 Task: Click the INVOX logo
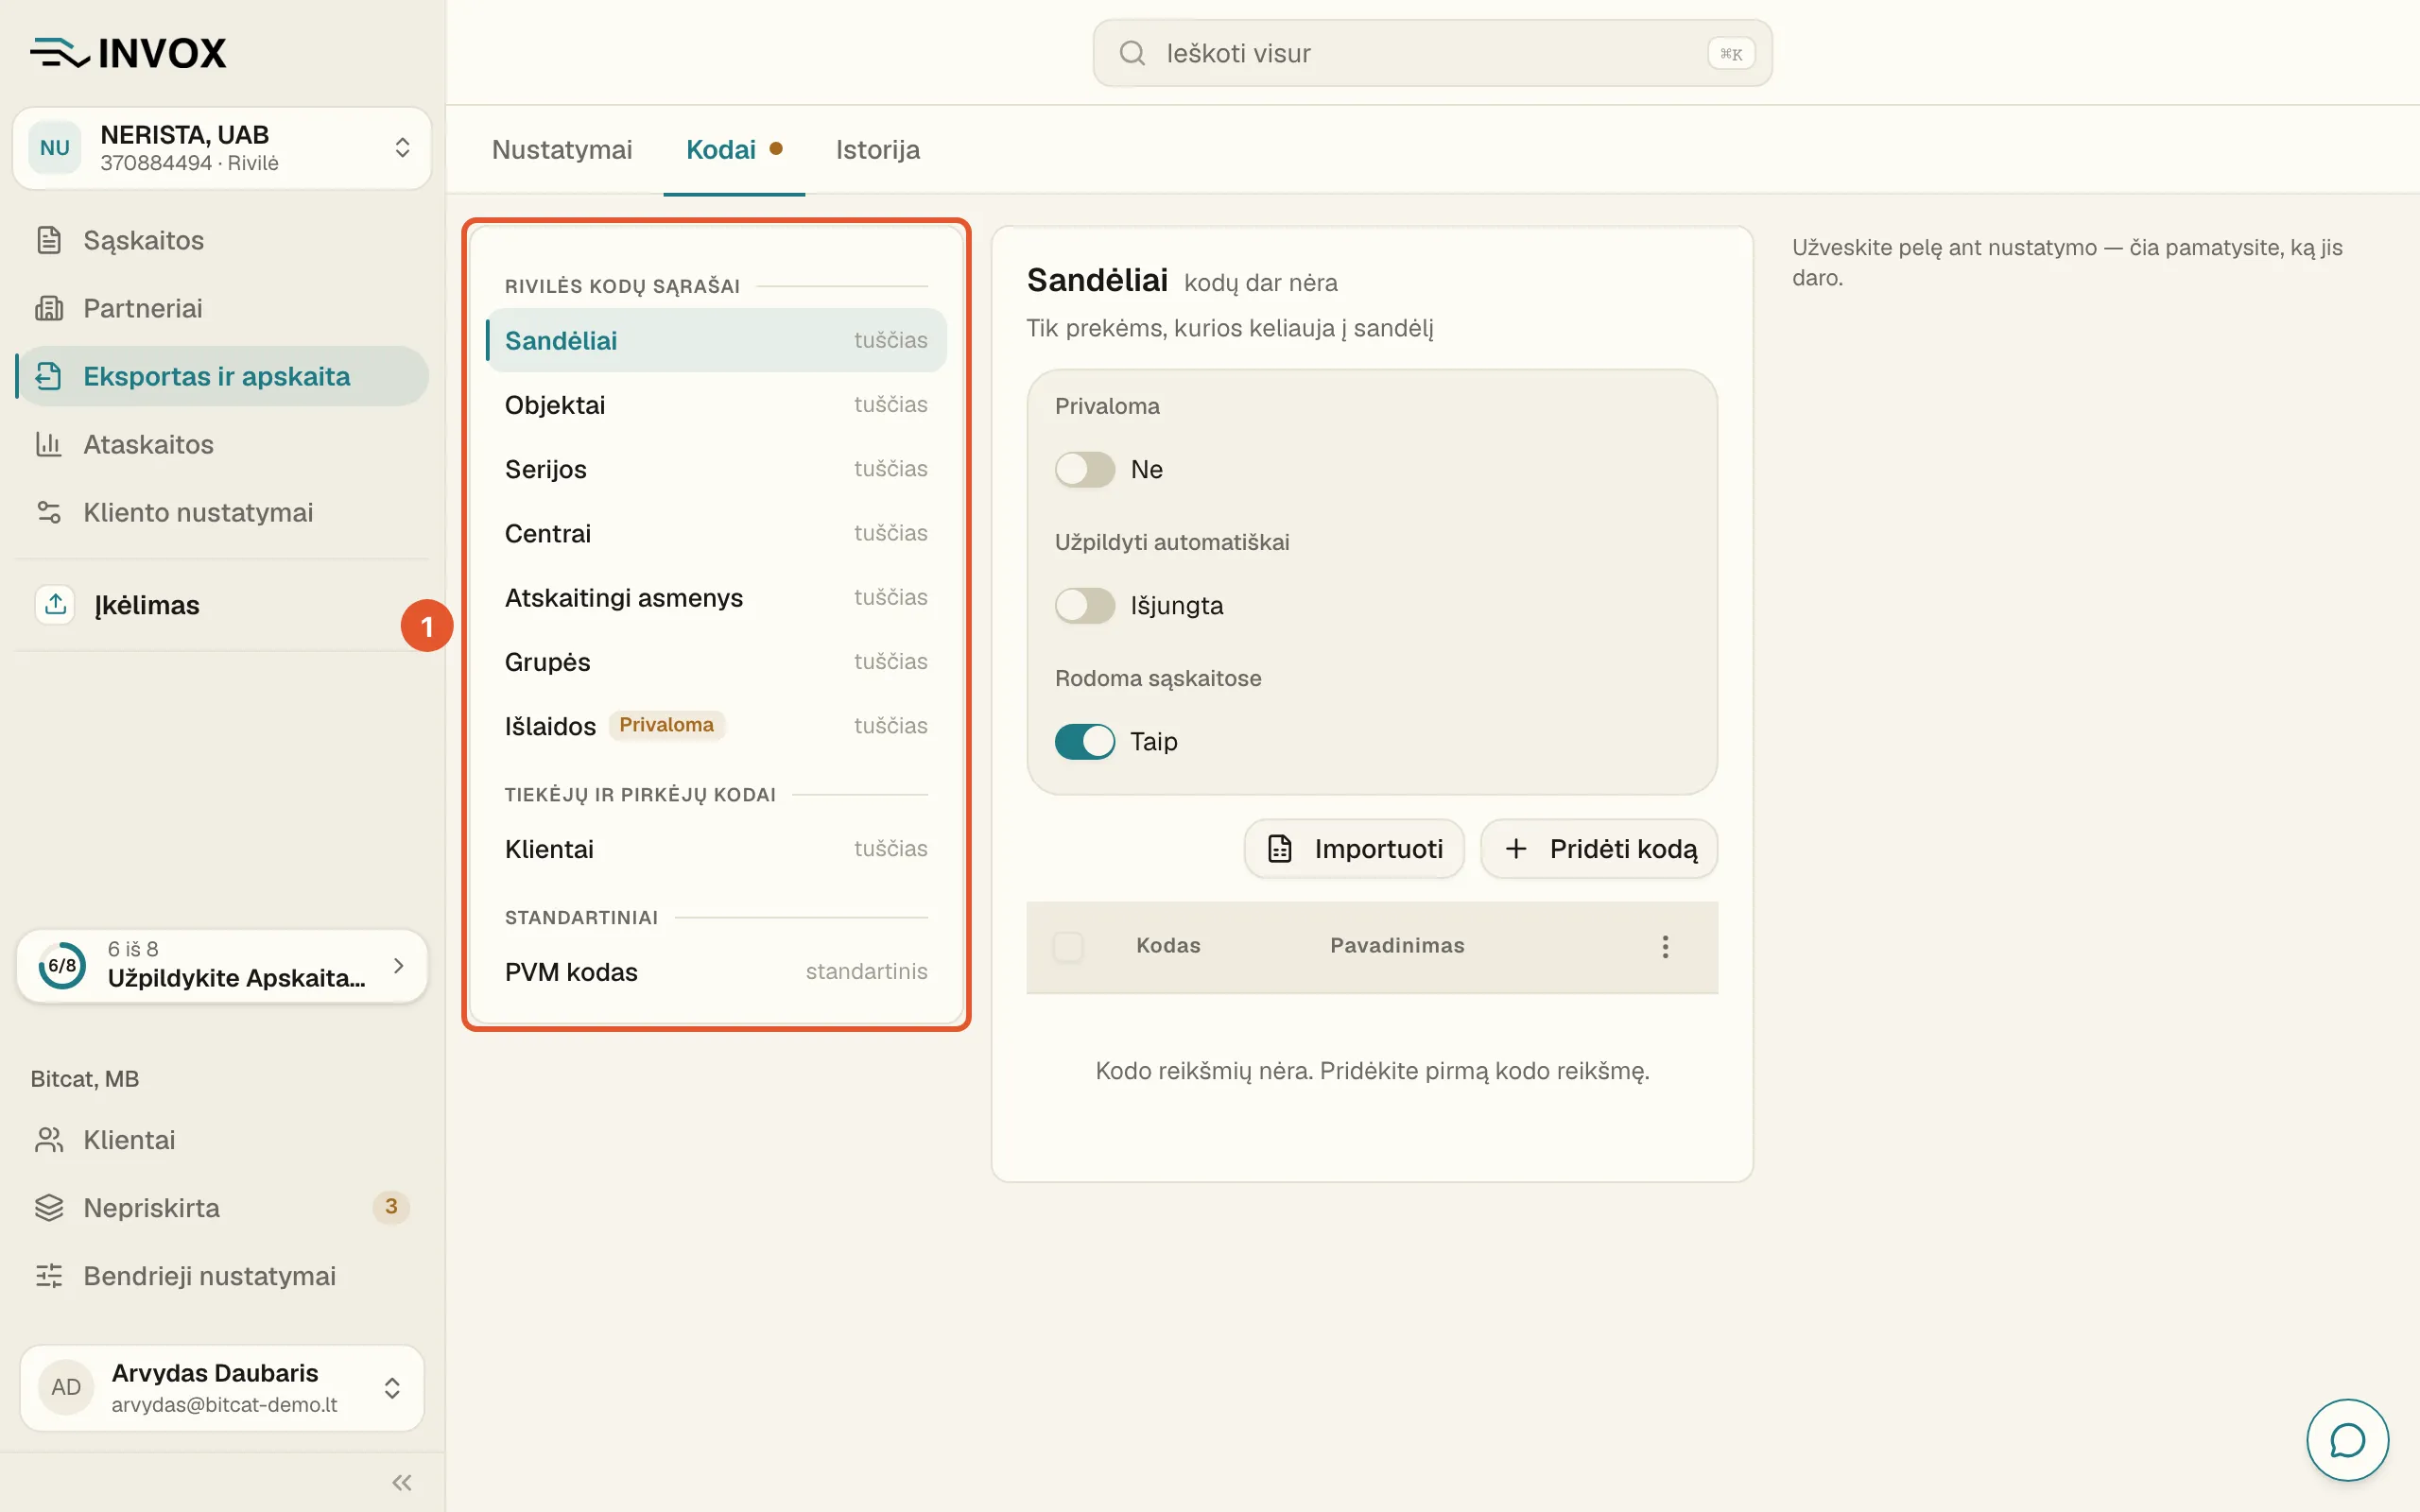[128, 52]
